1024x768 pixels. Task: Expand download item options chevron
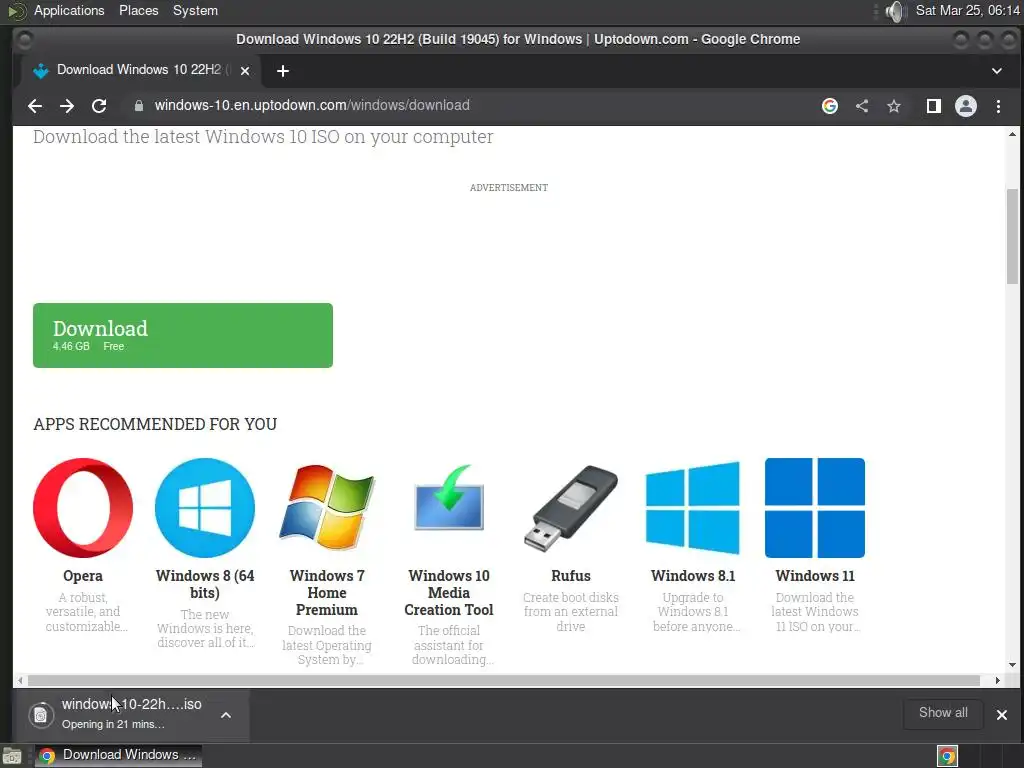(x=226, y=715)
